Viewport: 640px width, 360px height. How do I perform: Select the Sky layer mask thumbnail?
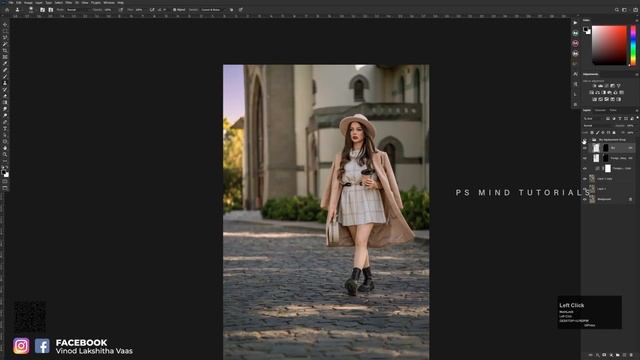point(606,148)
